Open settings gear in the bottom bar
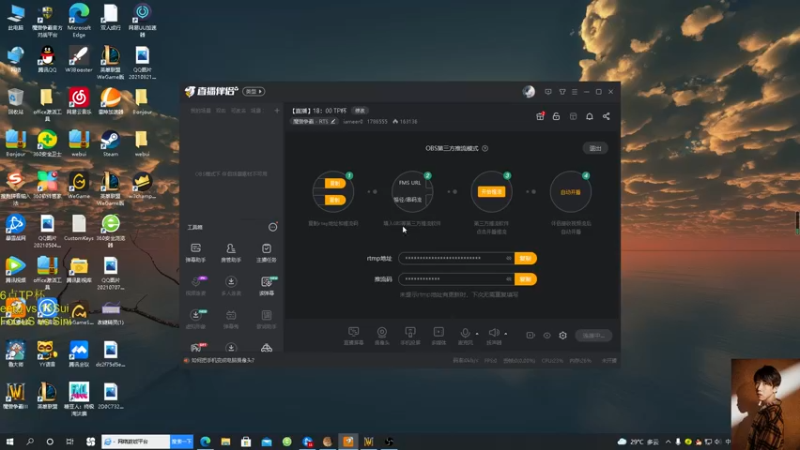This screenshot has height=450, width=800. (563, 335)
